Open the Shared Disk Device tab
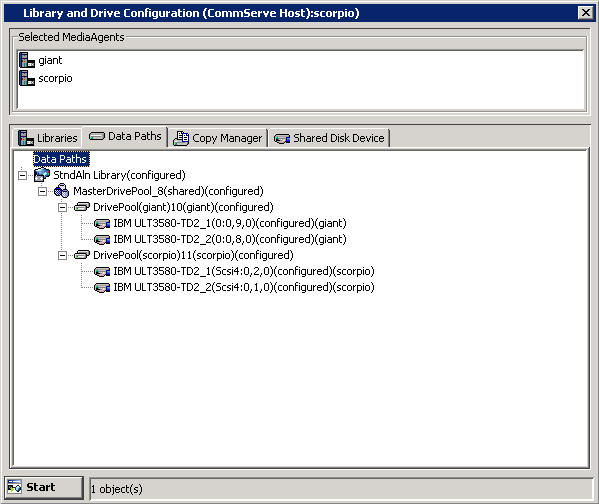The image size is (599, 504). 329,138
